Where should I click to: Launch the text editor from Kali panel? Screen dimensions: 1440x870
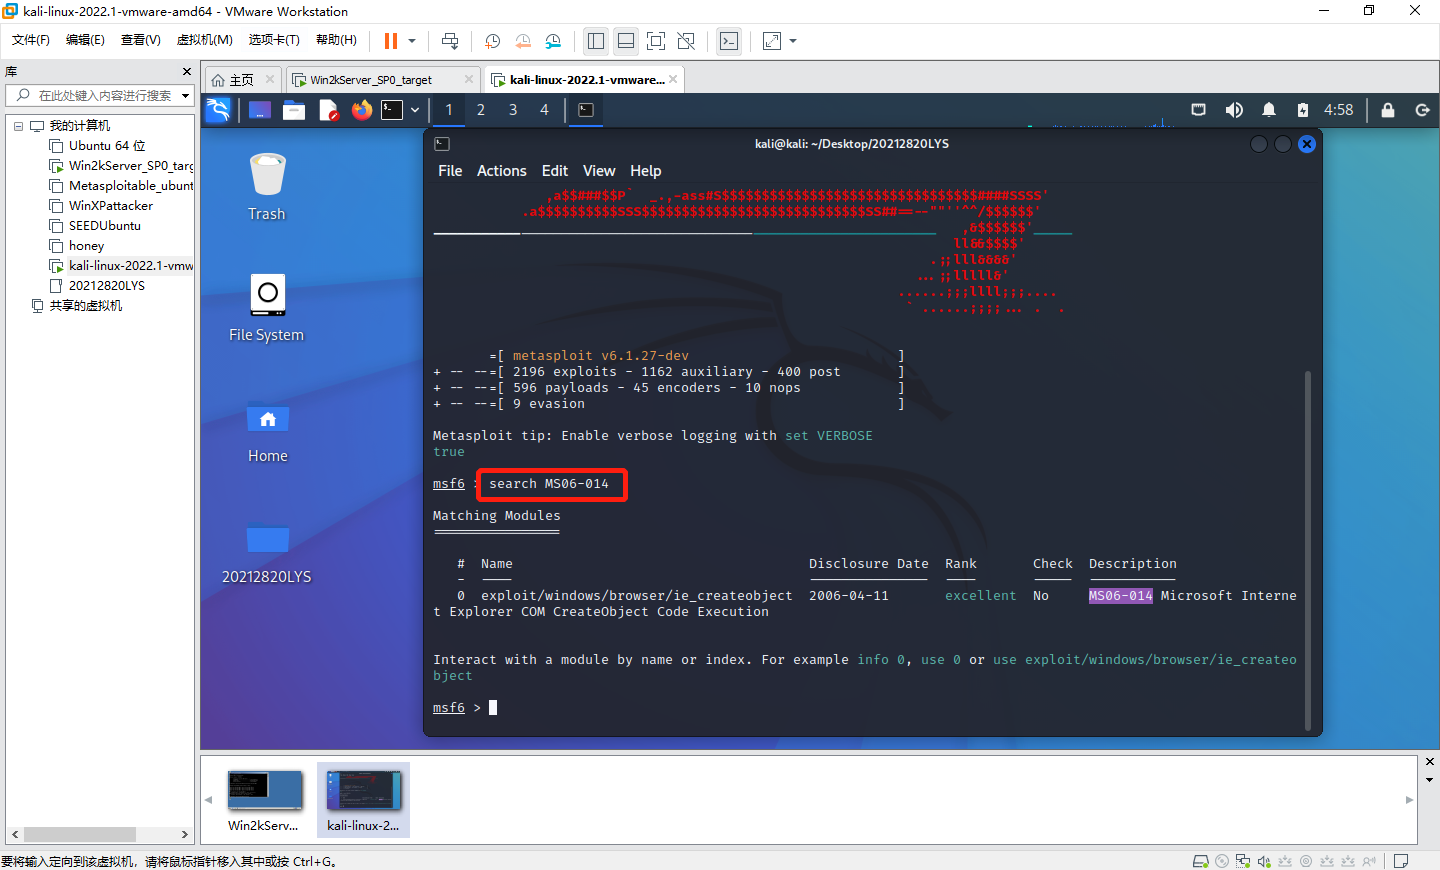coord(328,110)
